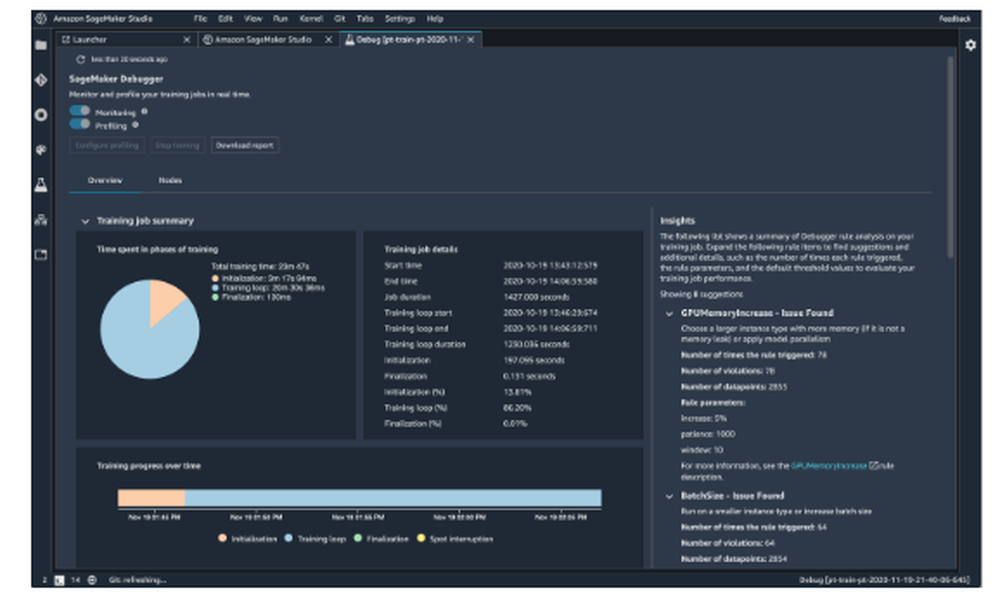Screen dimensions: 1000x603
Task: Select the Overview tab
Action: pyautogui.click(x=105, y=180)
